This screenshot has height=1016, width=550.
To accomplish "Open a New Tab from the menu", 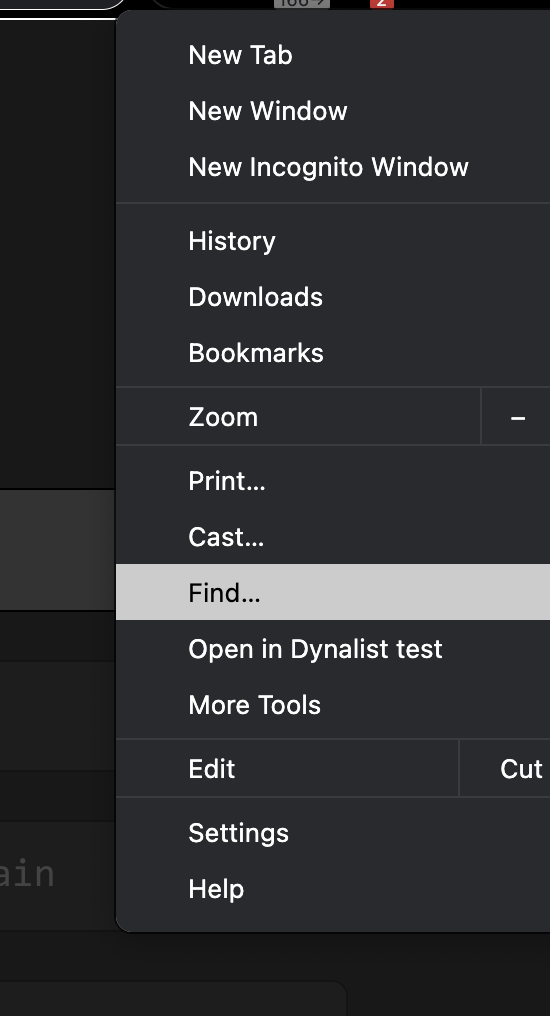I will [x=333, y=56].
